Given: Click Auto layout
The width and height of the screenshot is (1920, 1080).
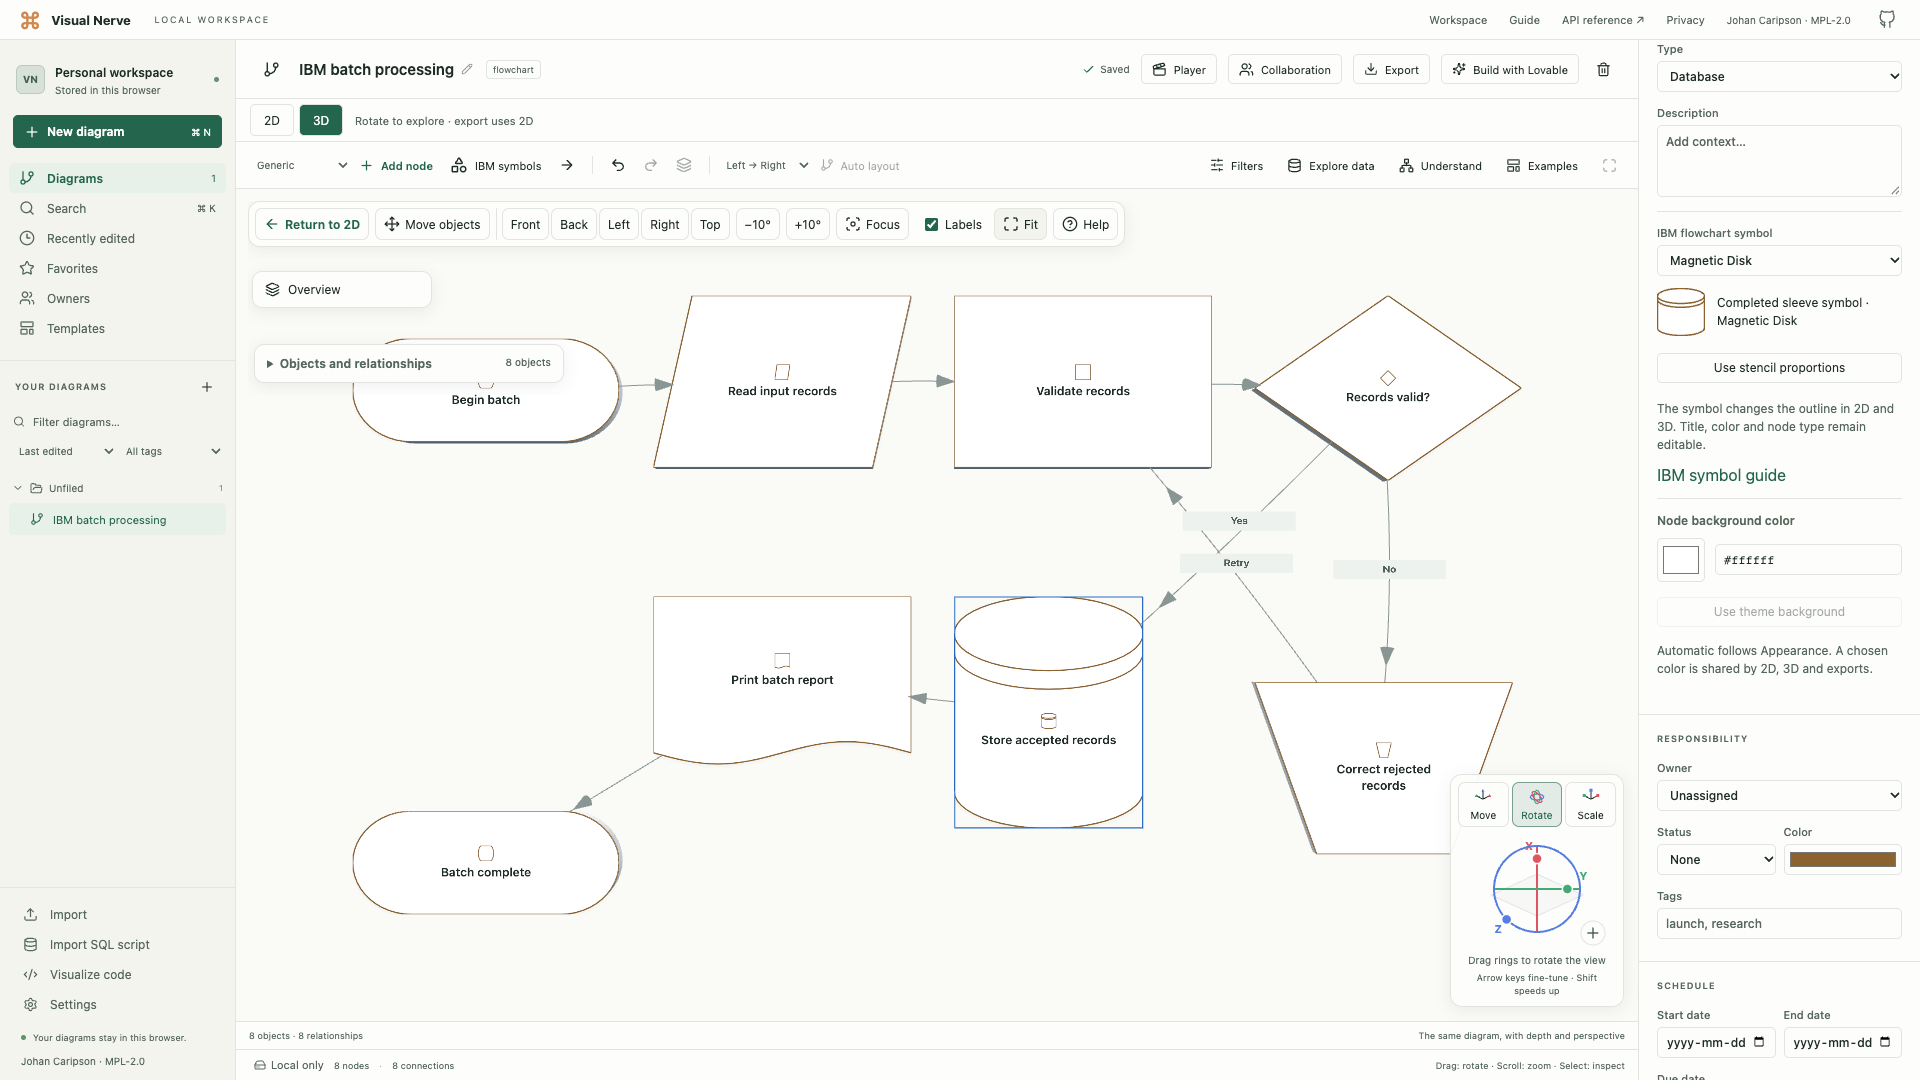Looking at the screenshot, I should point(860,166).
